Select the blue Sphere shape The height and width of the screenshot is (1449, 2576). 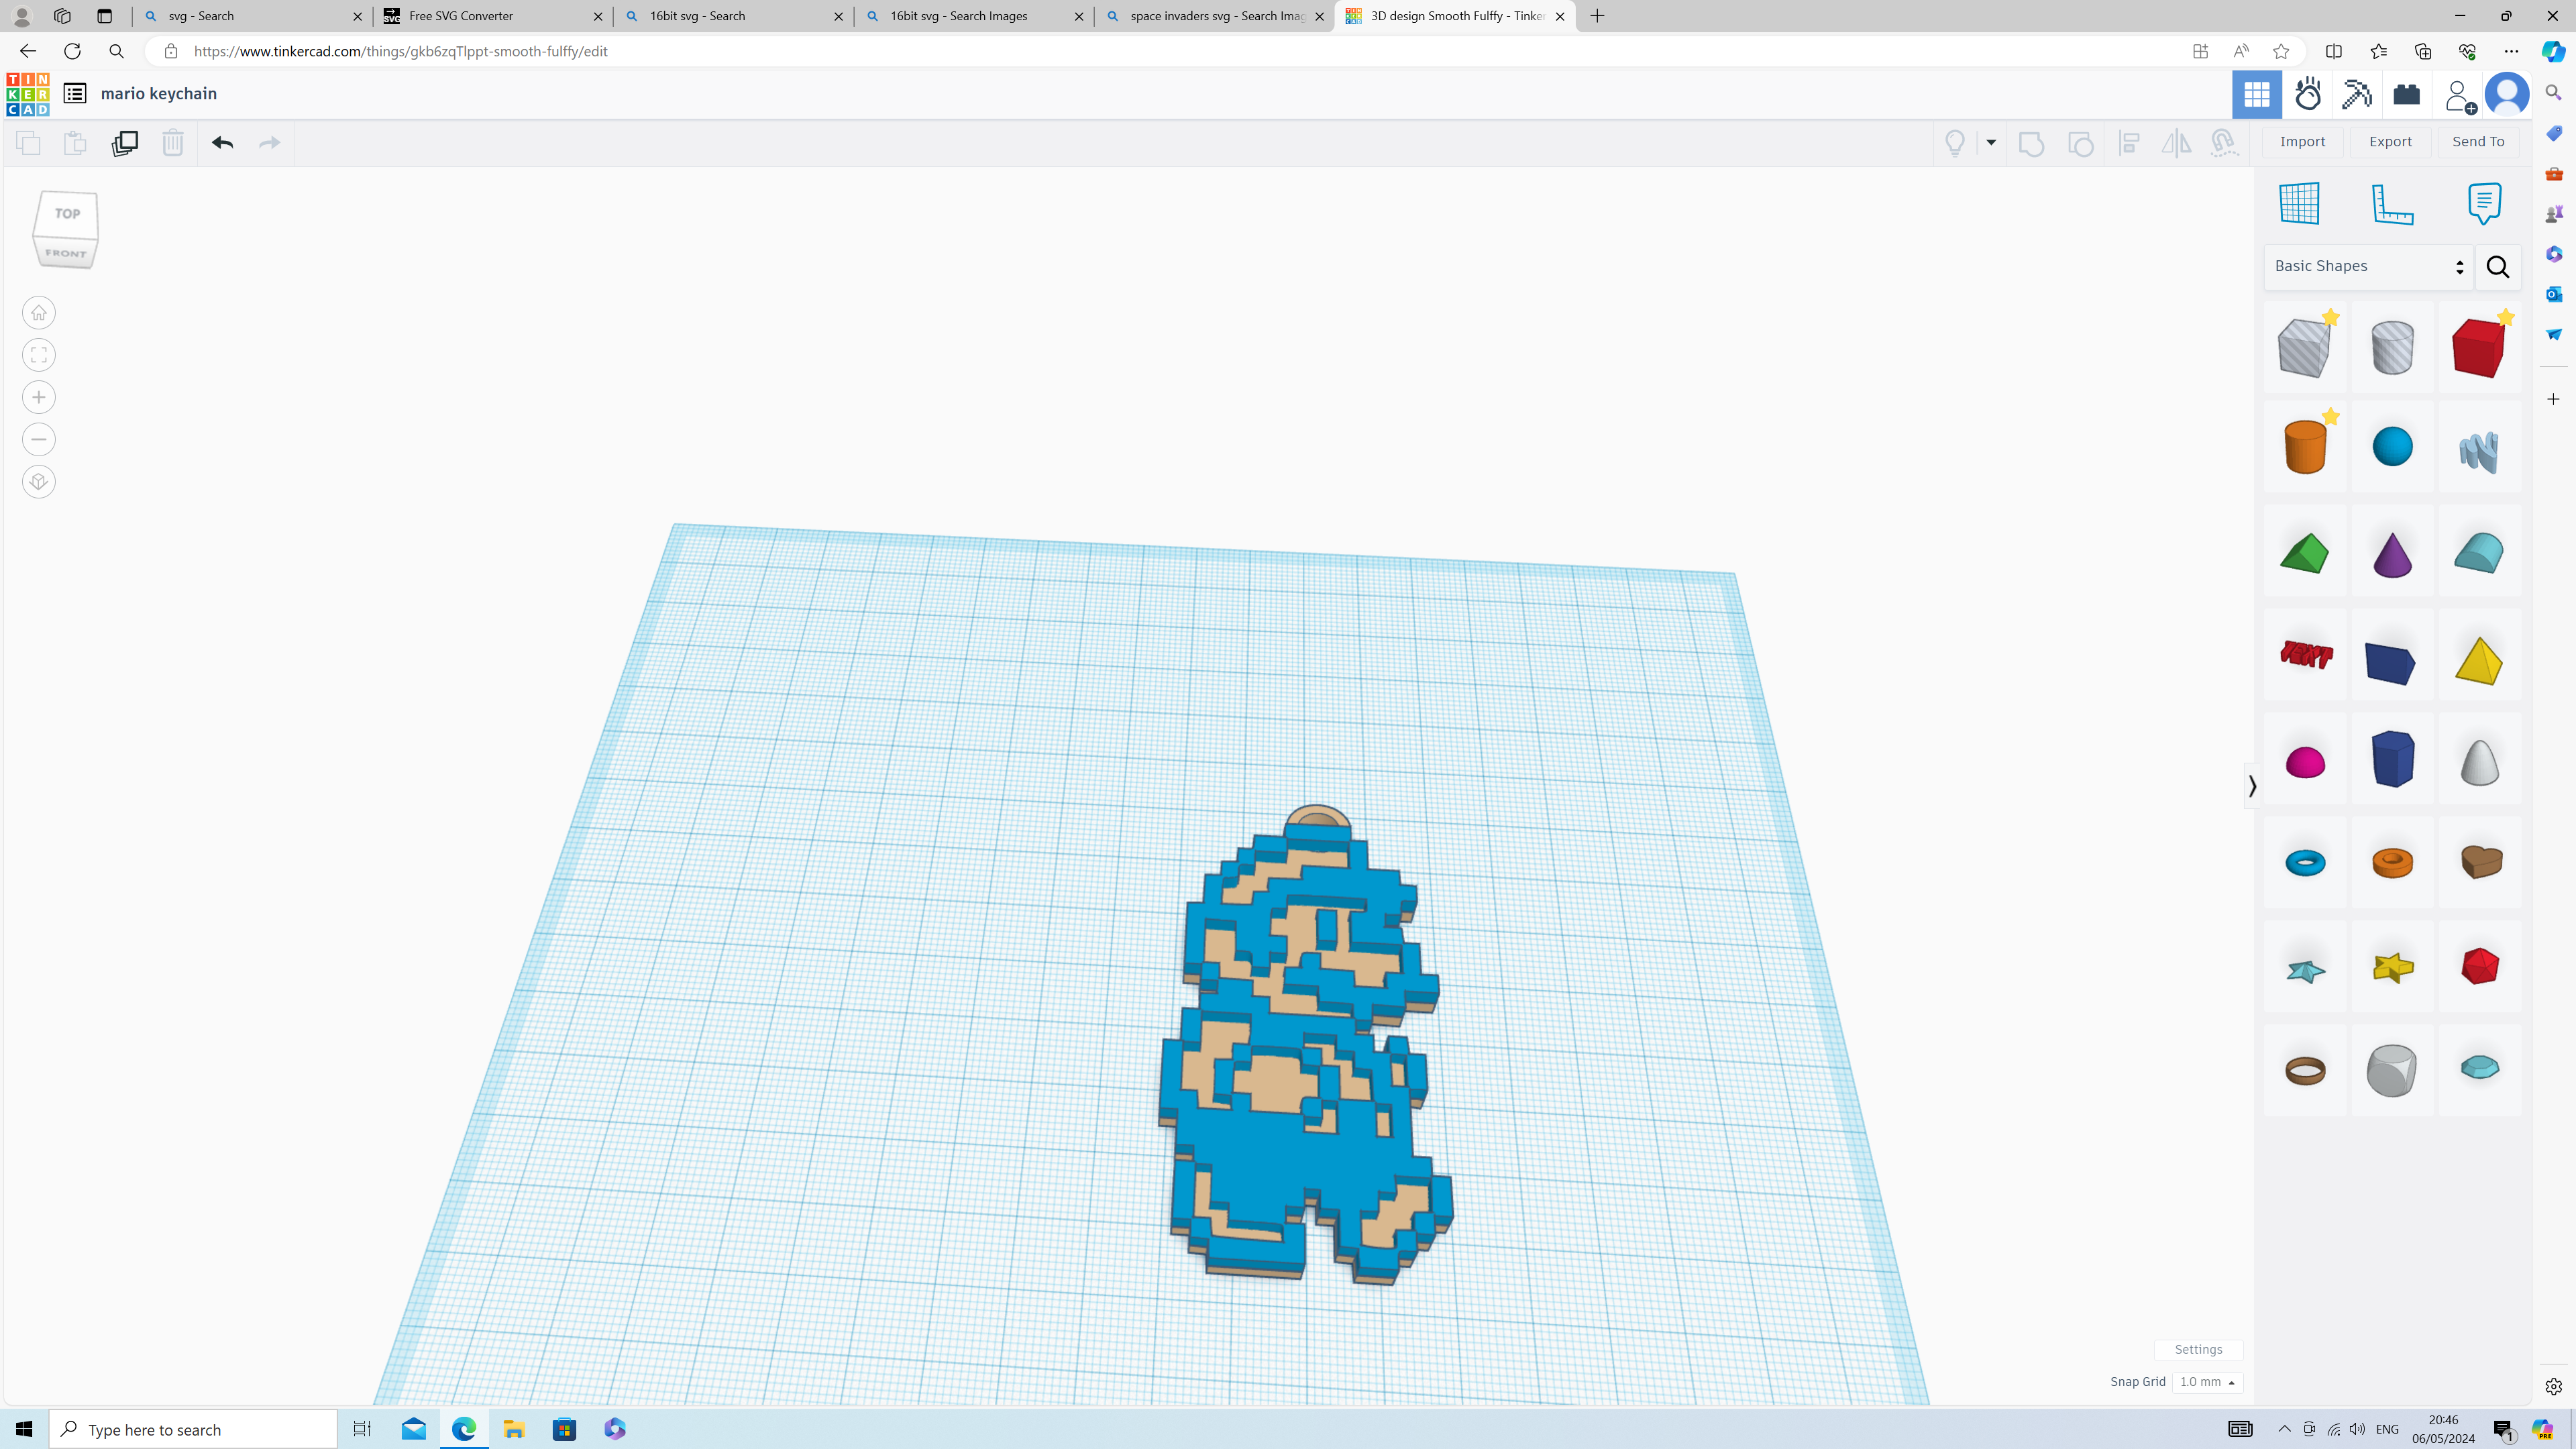(x=2392, y=446)
